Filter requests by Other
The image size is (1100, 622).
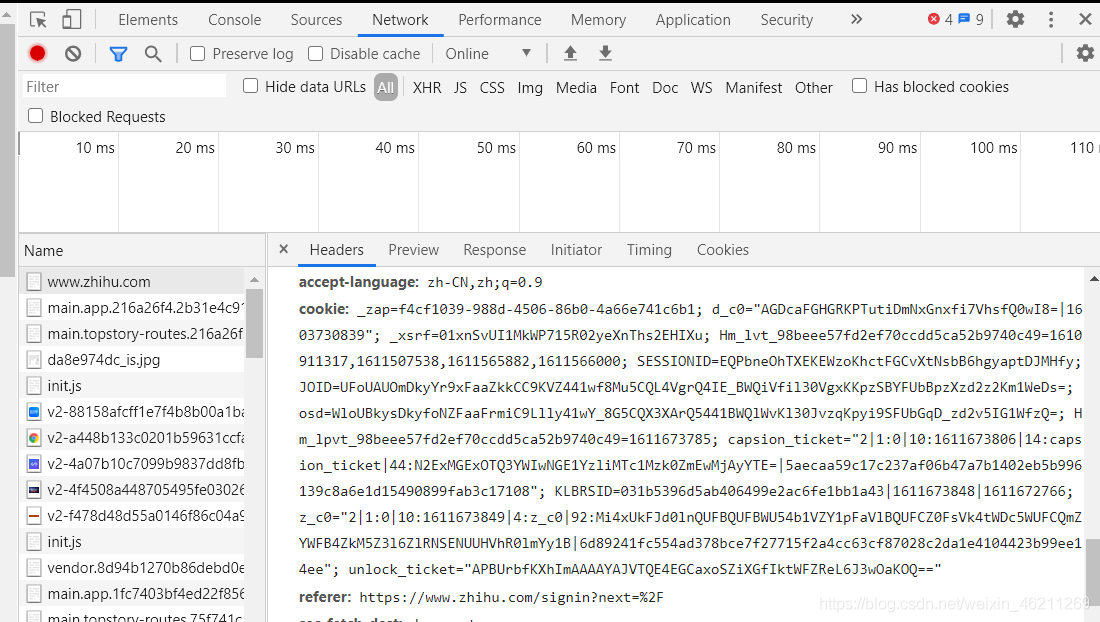tap(814, 88)
